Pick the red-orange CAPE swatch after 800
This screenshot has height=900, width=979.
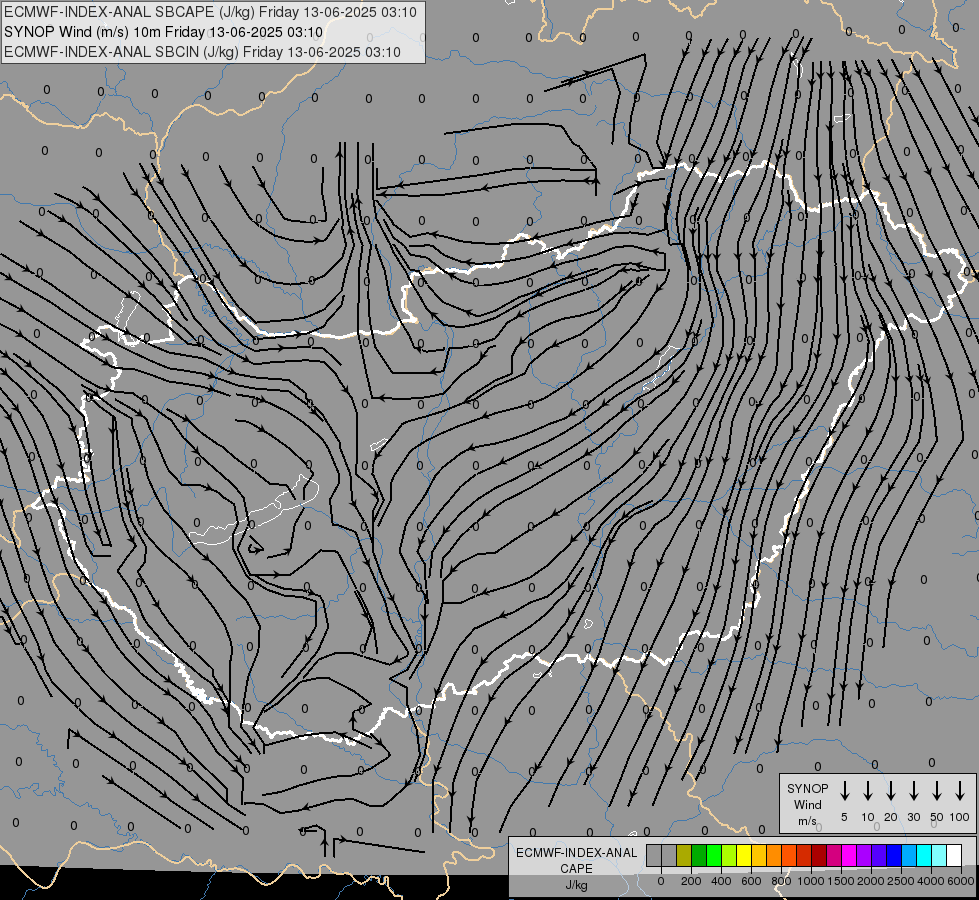(x=789, y=855)
